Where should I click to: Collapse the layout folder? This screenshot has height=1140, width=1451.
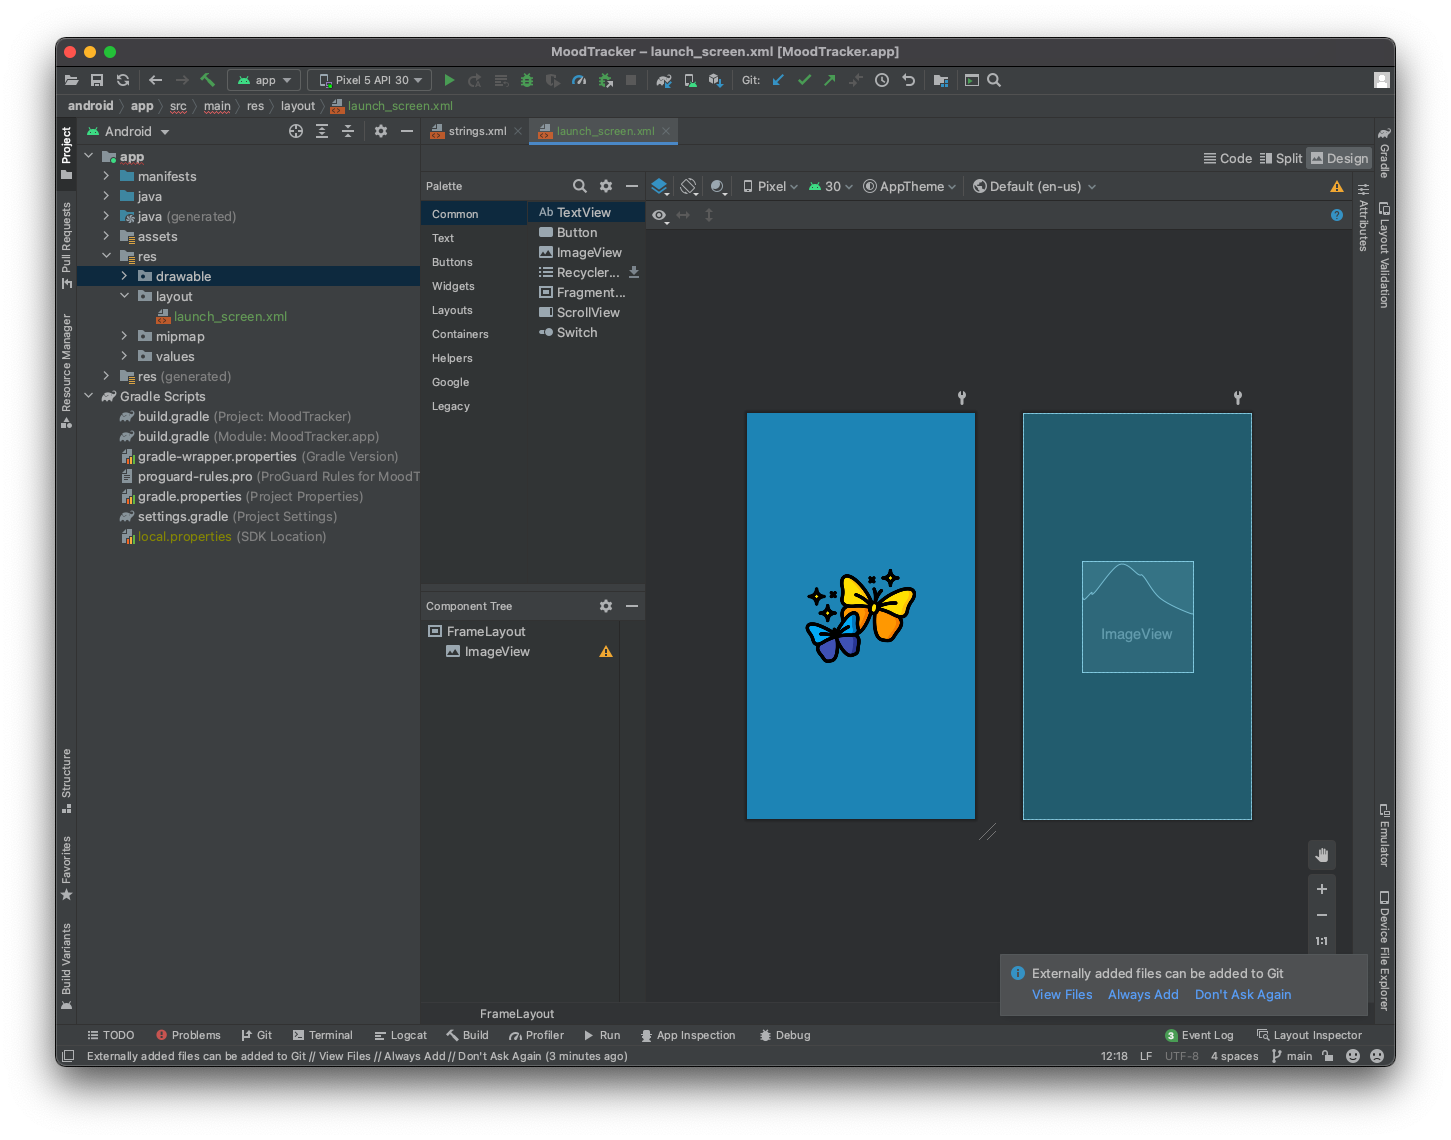click(x=124, y=296)
